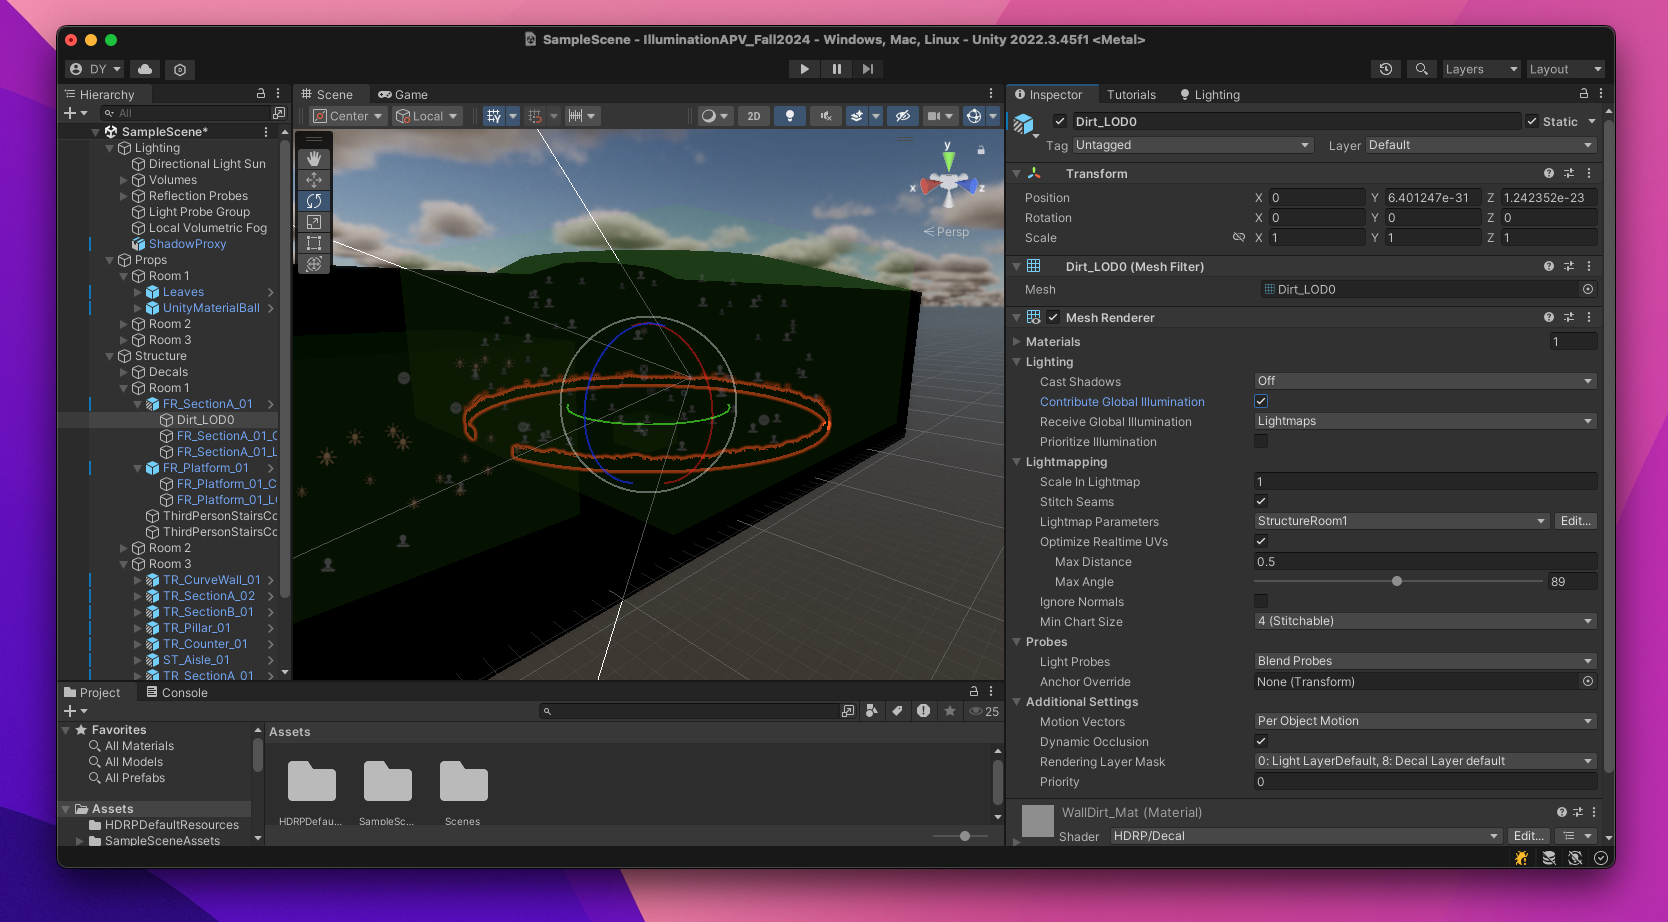Open Undo History clock icon
Image resolution: width=1668 pixels, height=922 pixels.
click(x=1386, y=69)
